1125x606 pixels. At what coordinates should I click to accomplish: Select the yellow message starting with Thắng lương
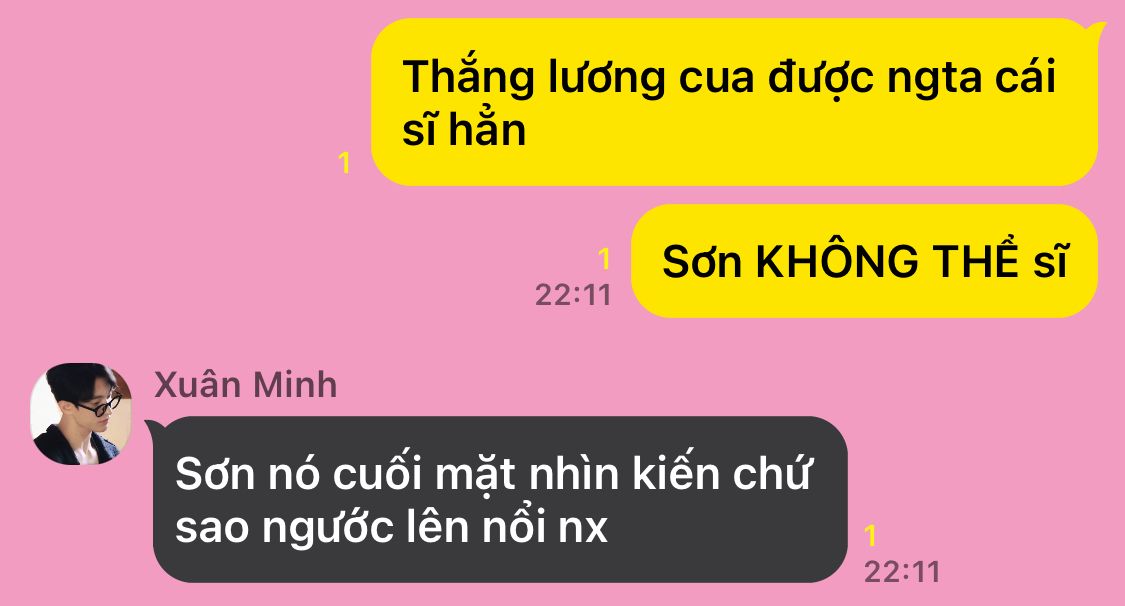(735, 103)
